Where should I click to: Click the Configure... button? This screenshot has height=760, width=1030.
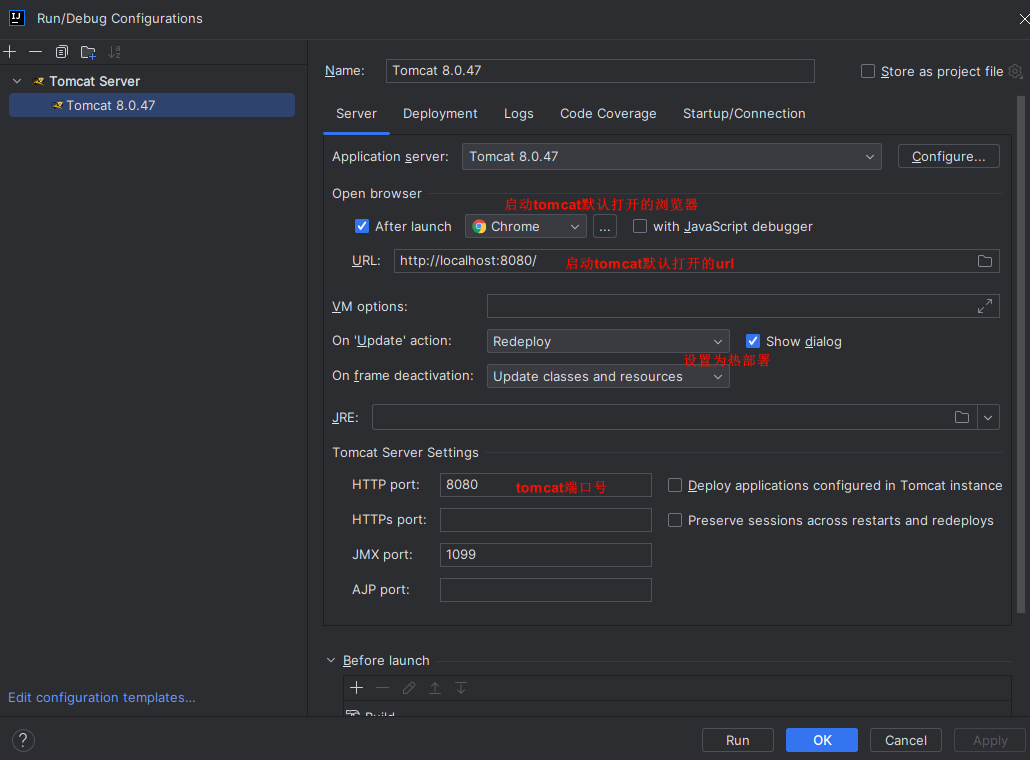coord(949,156)
